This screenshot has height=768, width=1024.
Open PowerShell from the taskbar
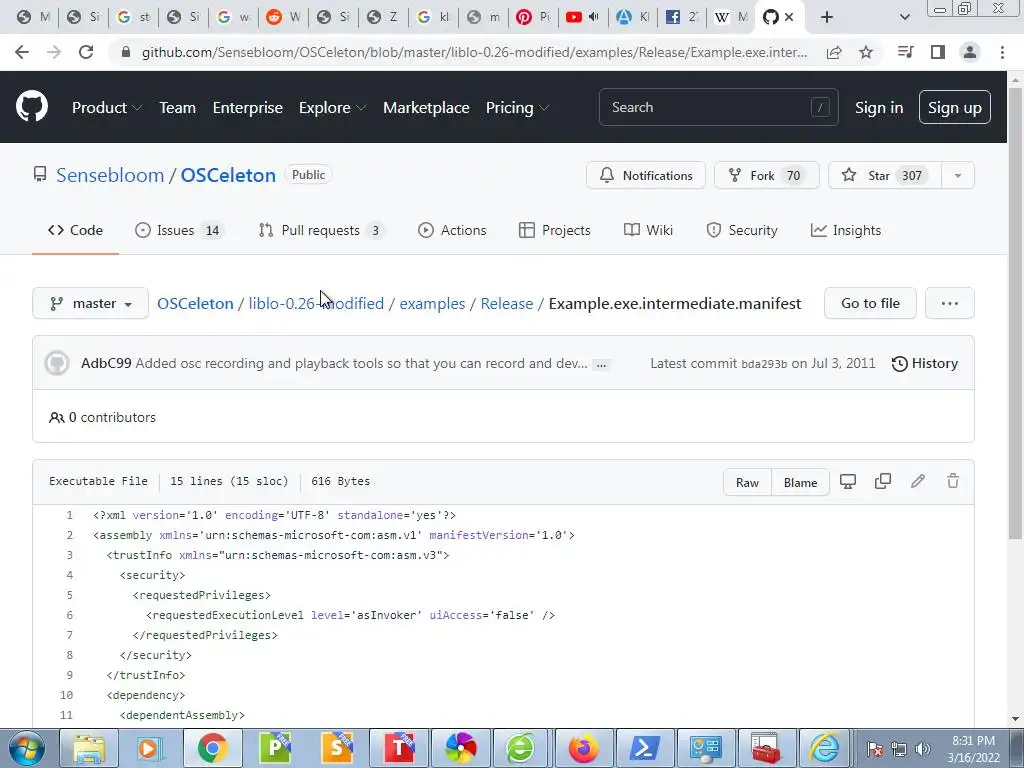click(644, 748)
